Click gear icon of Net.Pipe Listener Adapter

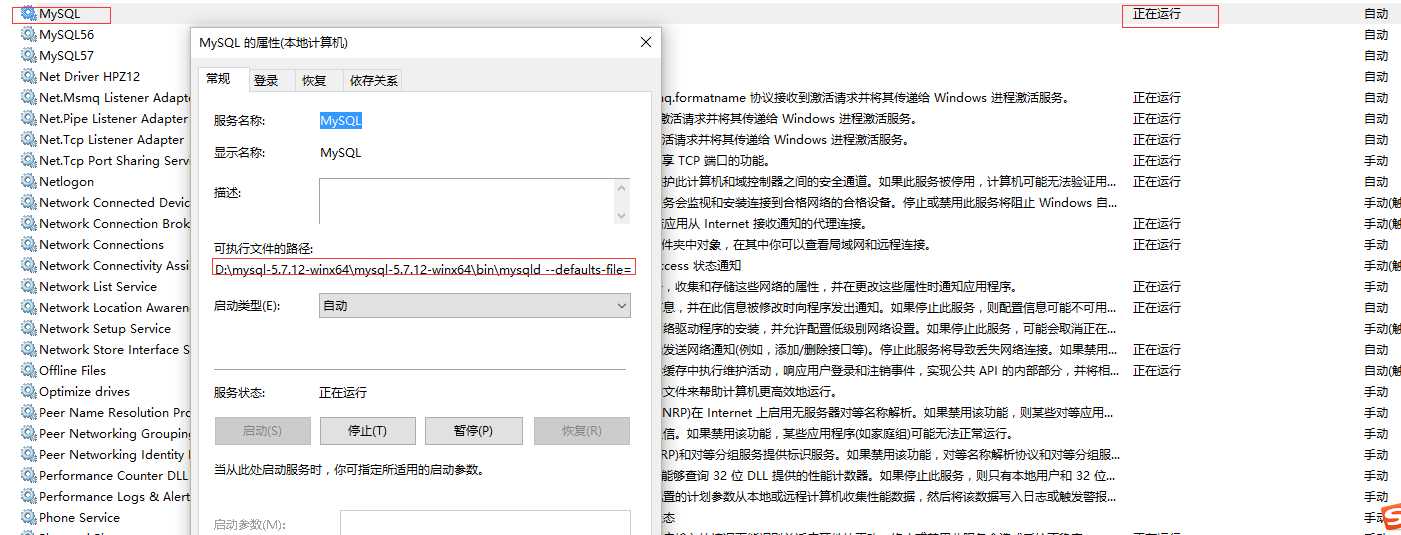[28, 119]
